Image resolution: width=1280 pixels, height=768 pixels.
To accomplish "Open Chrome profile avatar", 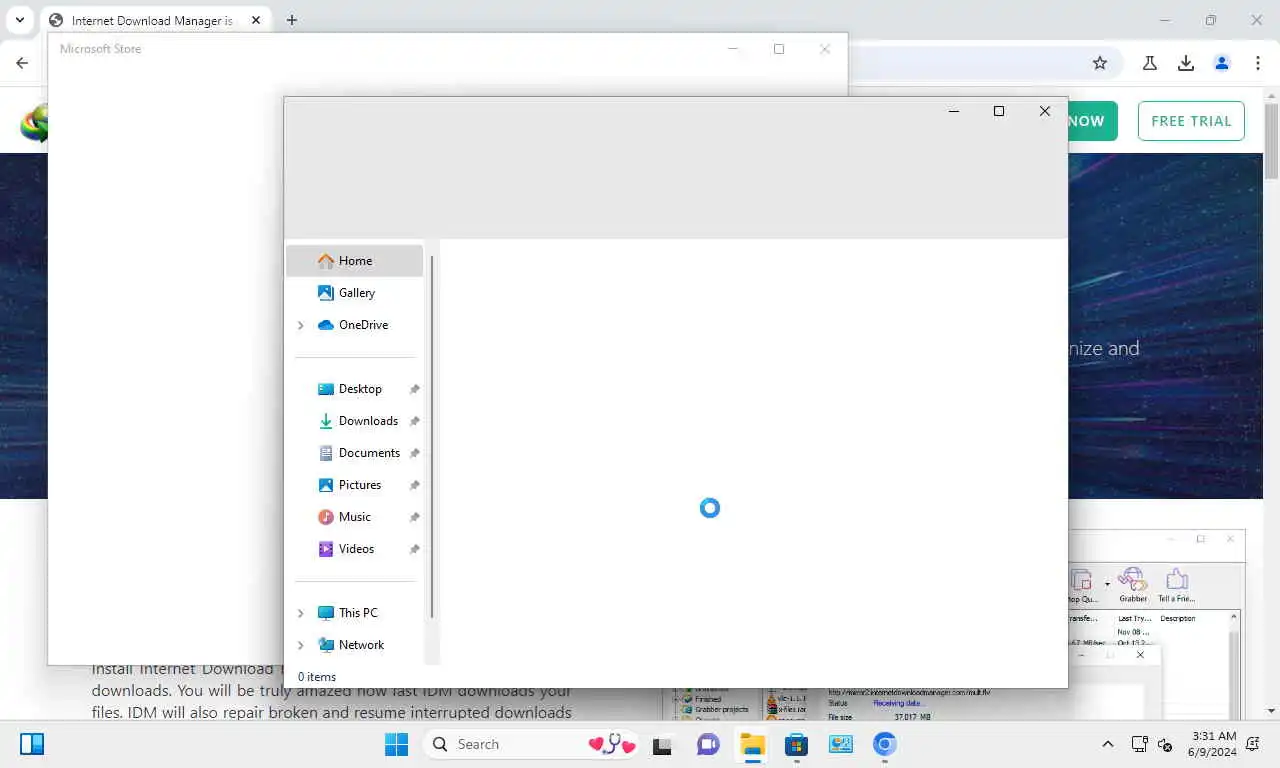I will point(1222,63).
